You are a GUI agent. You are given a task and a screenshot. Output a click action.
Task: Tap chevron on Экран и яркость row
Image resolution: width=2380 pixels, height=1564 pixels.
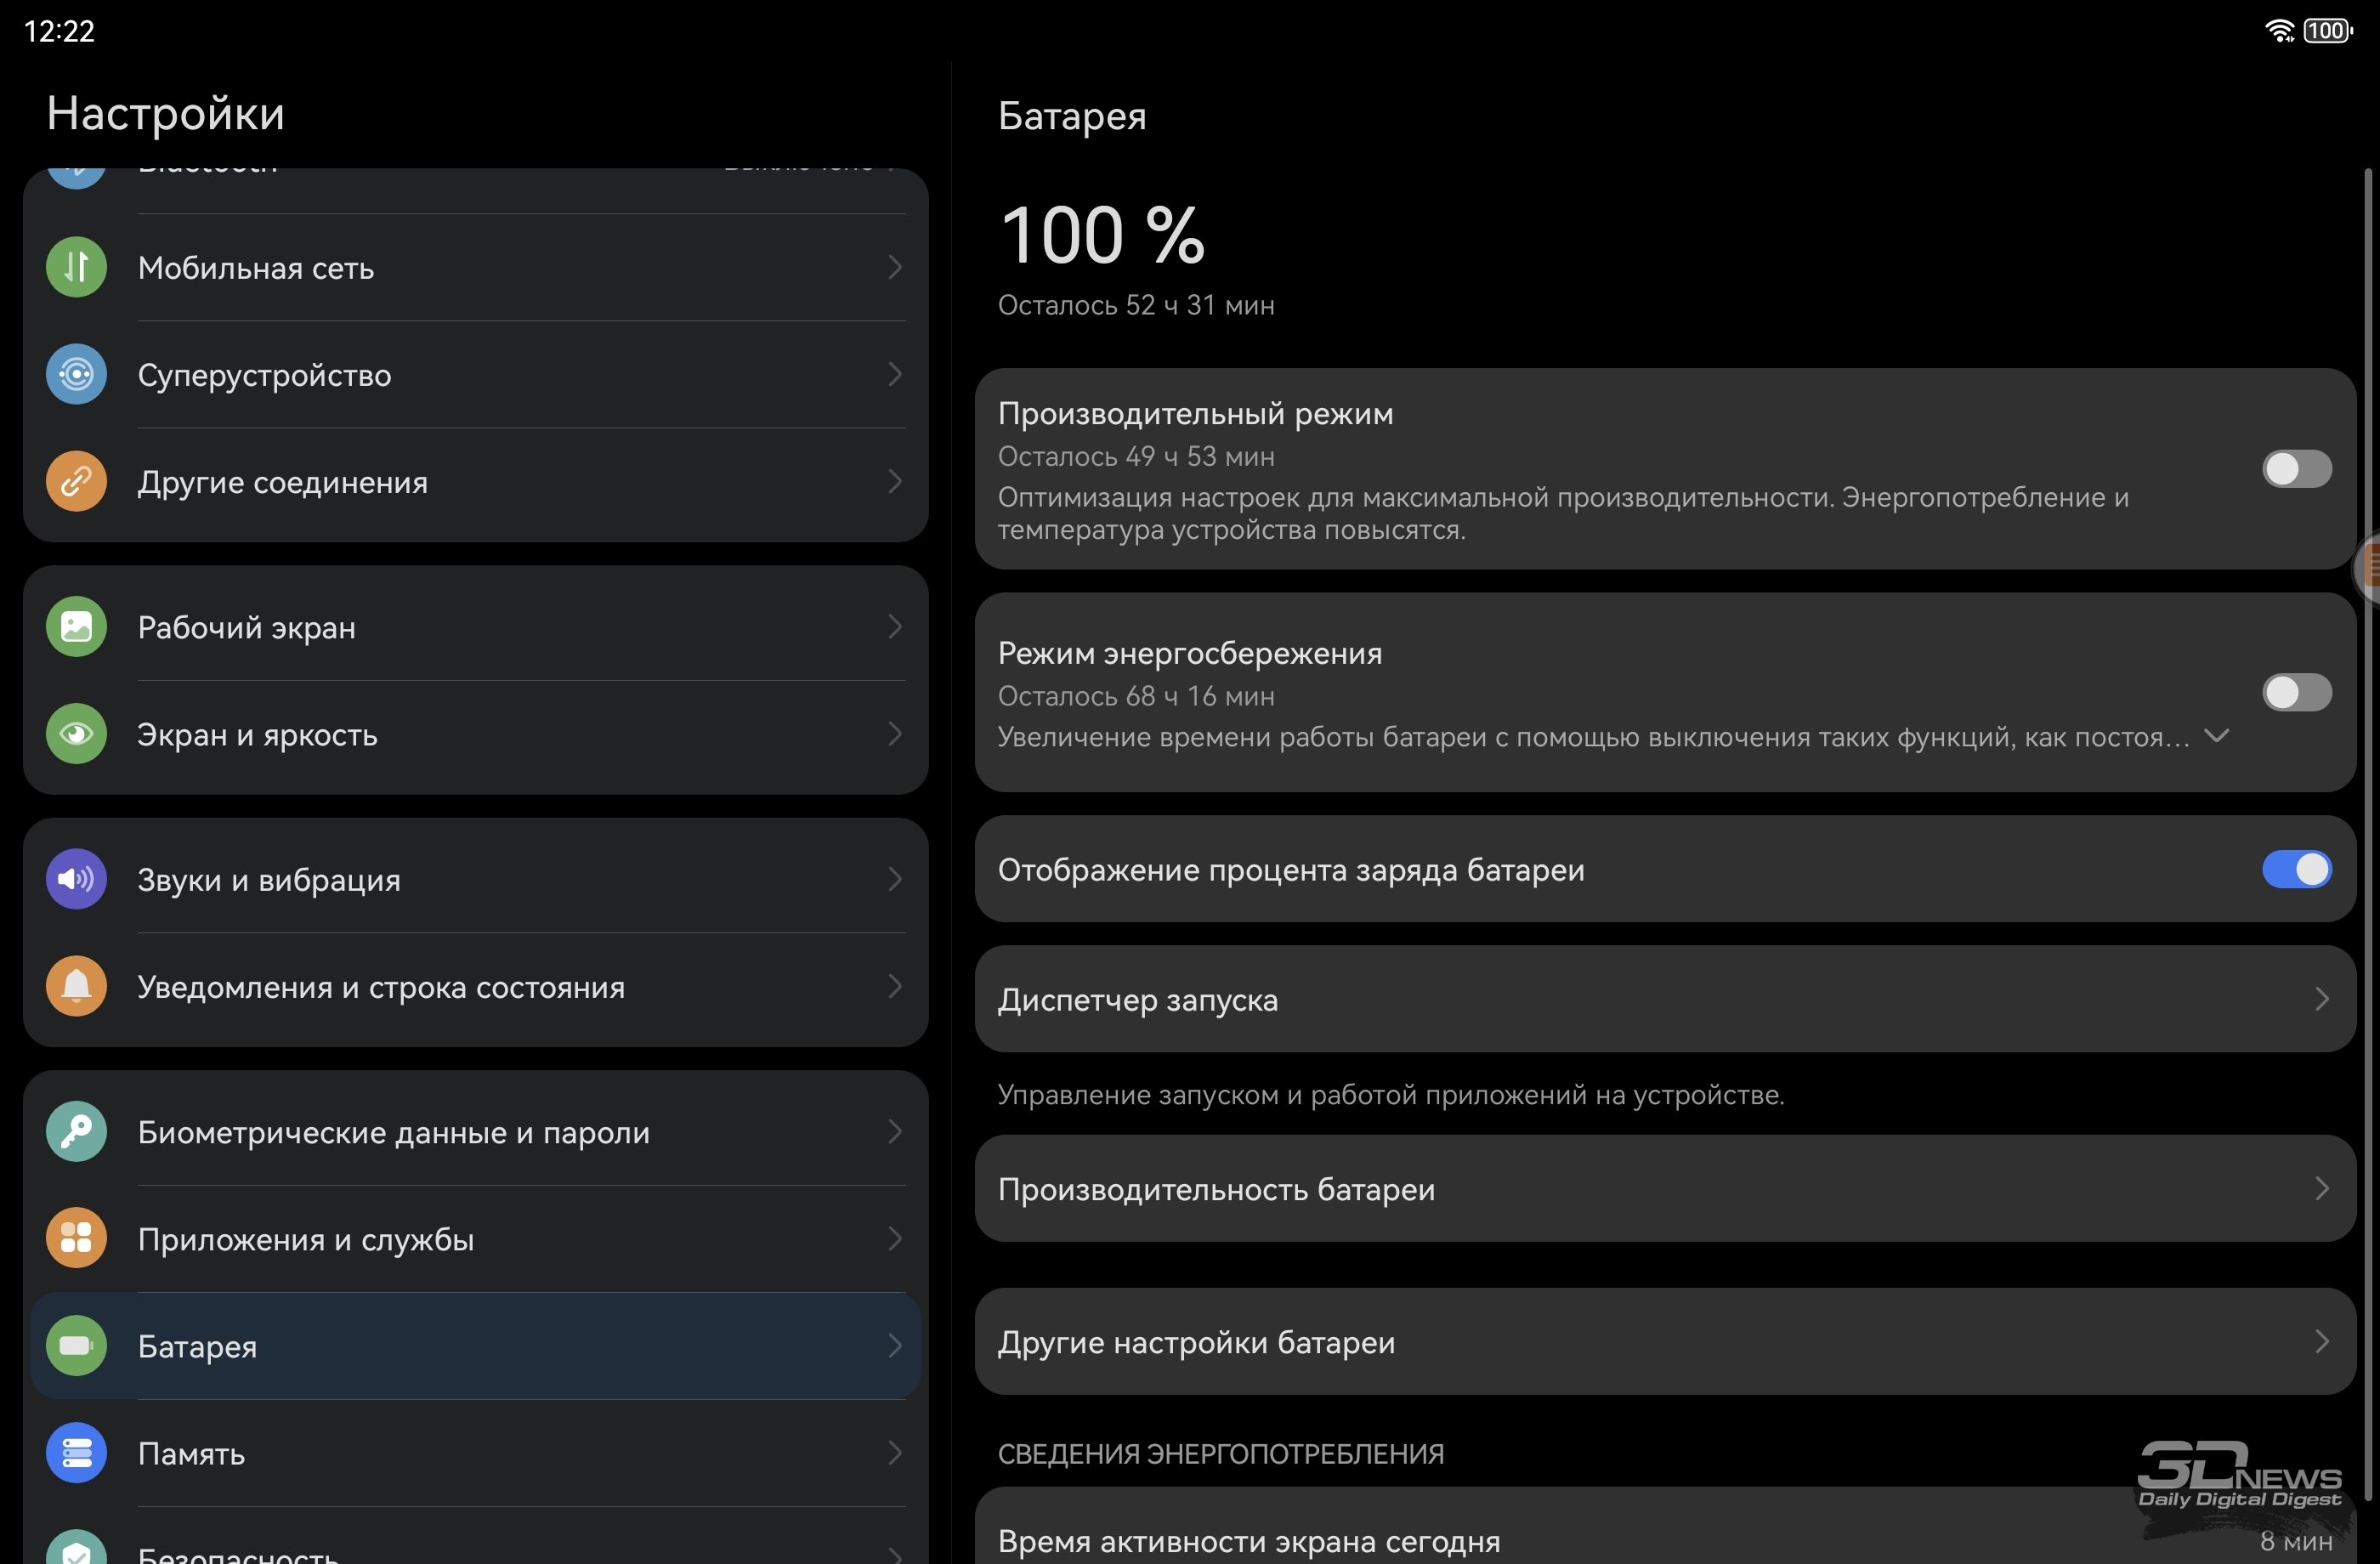(894, 734)
